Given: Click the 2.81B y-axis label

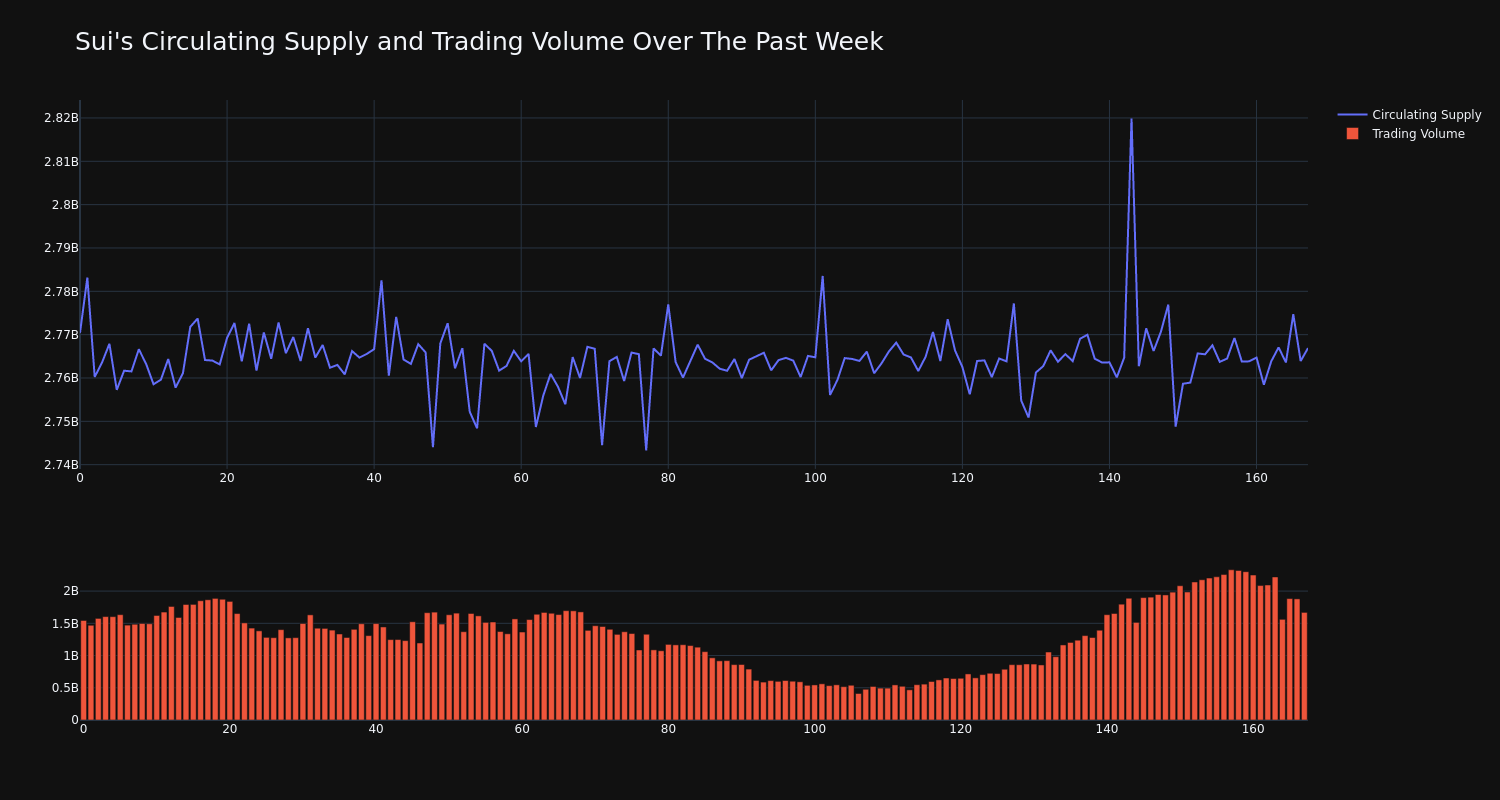Looking at the screenshot, I should coord(61,161).
